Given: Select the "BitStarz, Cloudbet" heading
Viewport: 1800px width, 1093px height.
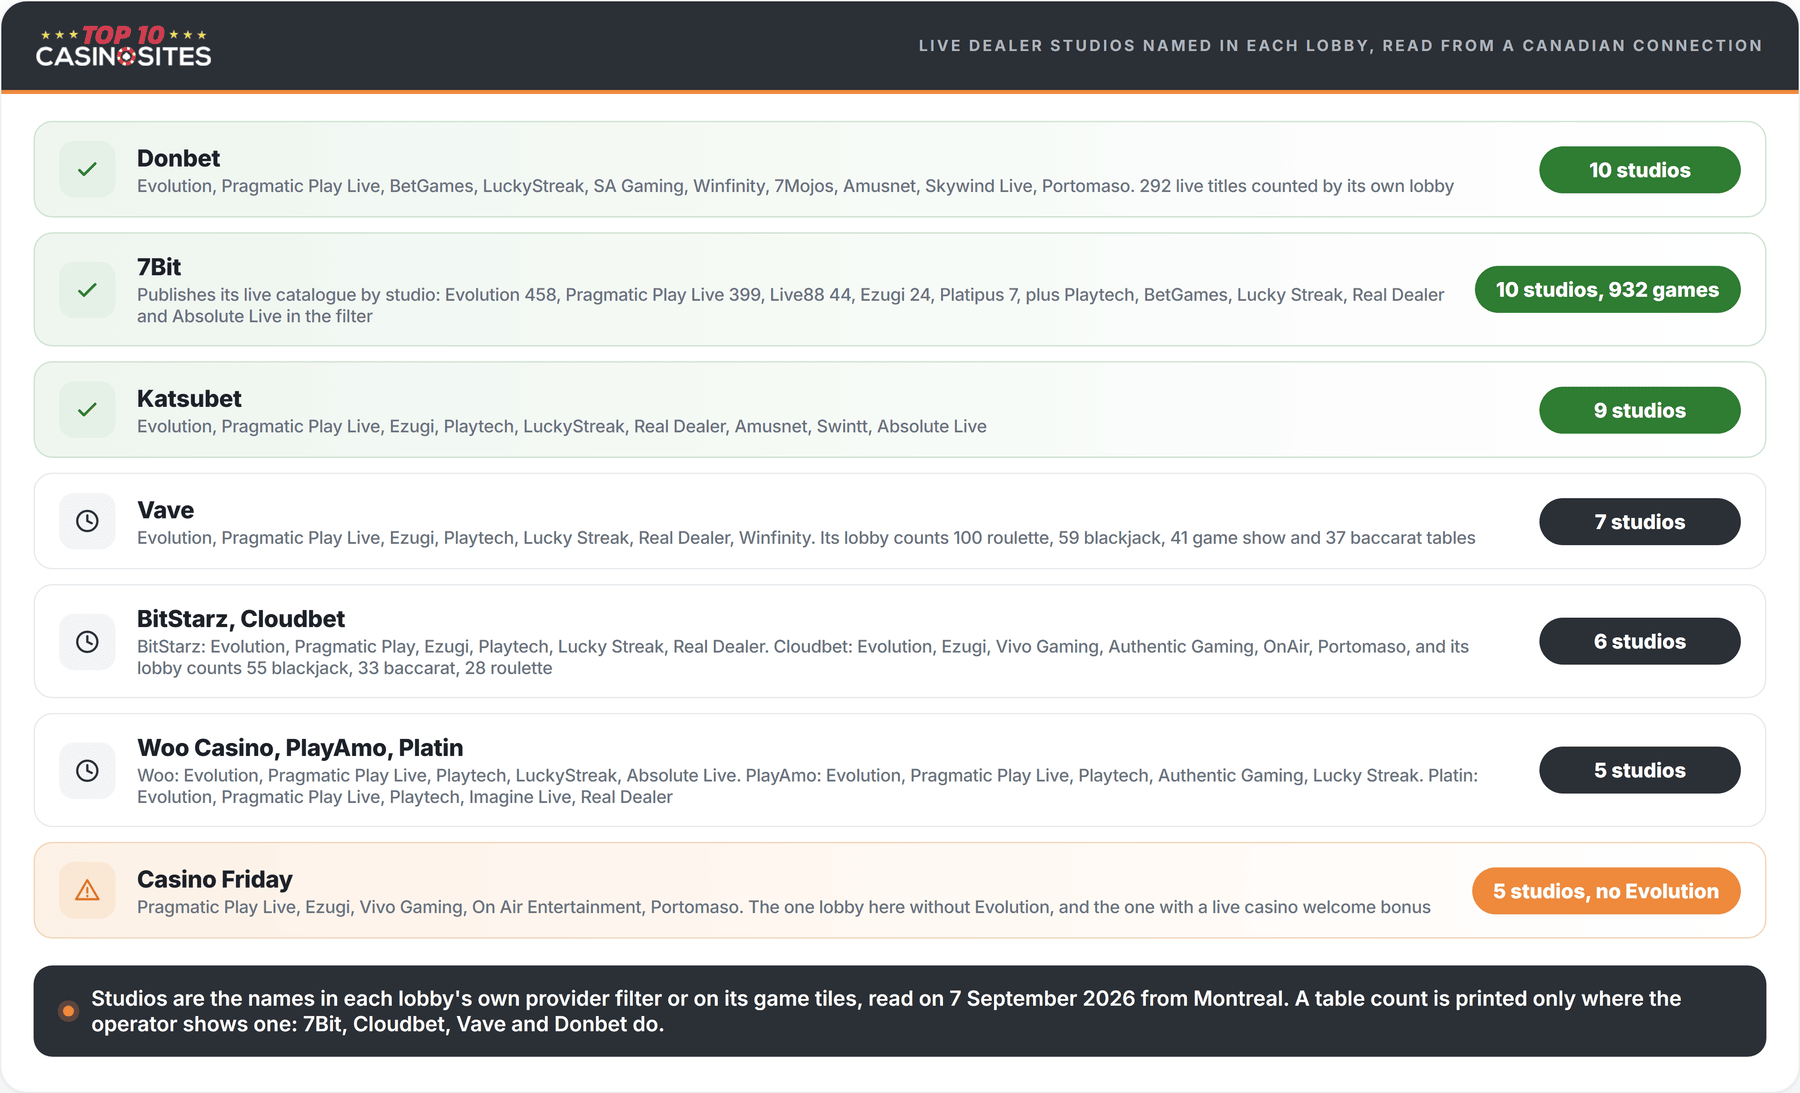Looking at the screenshot, I should click(x=241, y=619).
